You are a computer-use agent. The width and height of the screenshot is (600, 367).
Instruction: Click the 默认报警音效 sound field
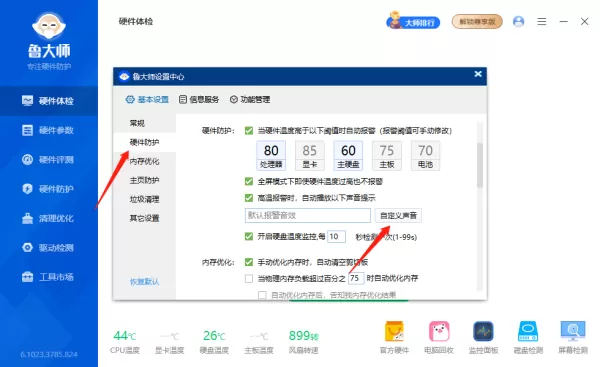tap(308, 215)
